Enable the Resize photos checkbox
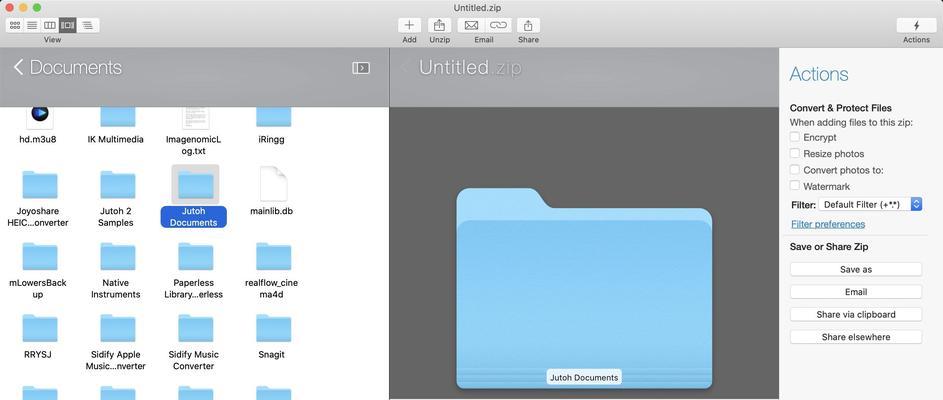 pos(795,153)
